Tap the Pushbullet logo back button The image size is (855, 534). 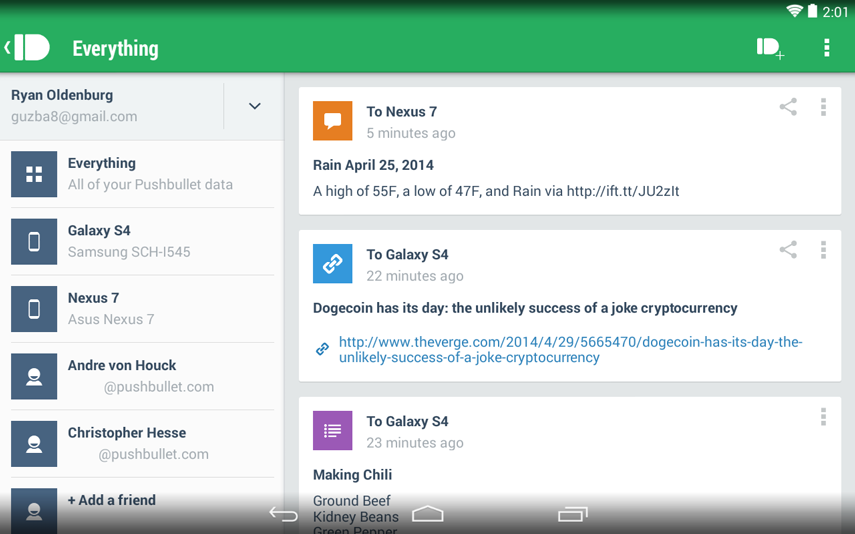click(27, 47)
